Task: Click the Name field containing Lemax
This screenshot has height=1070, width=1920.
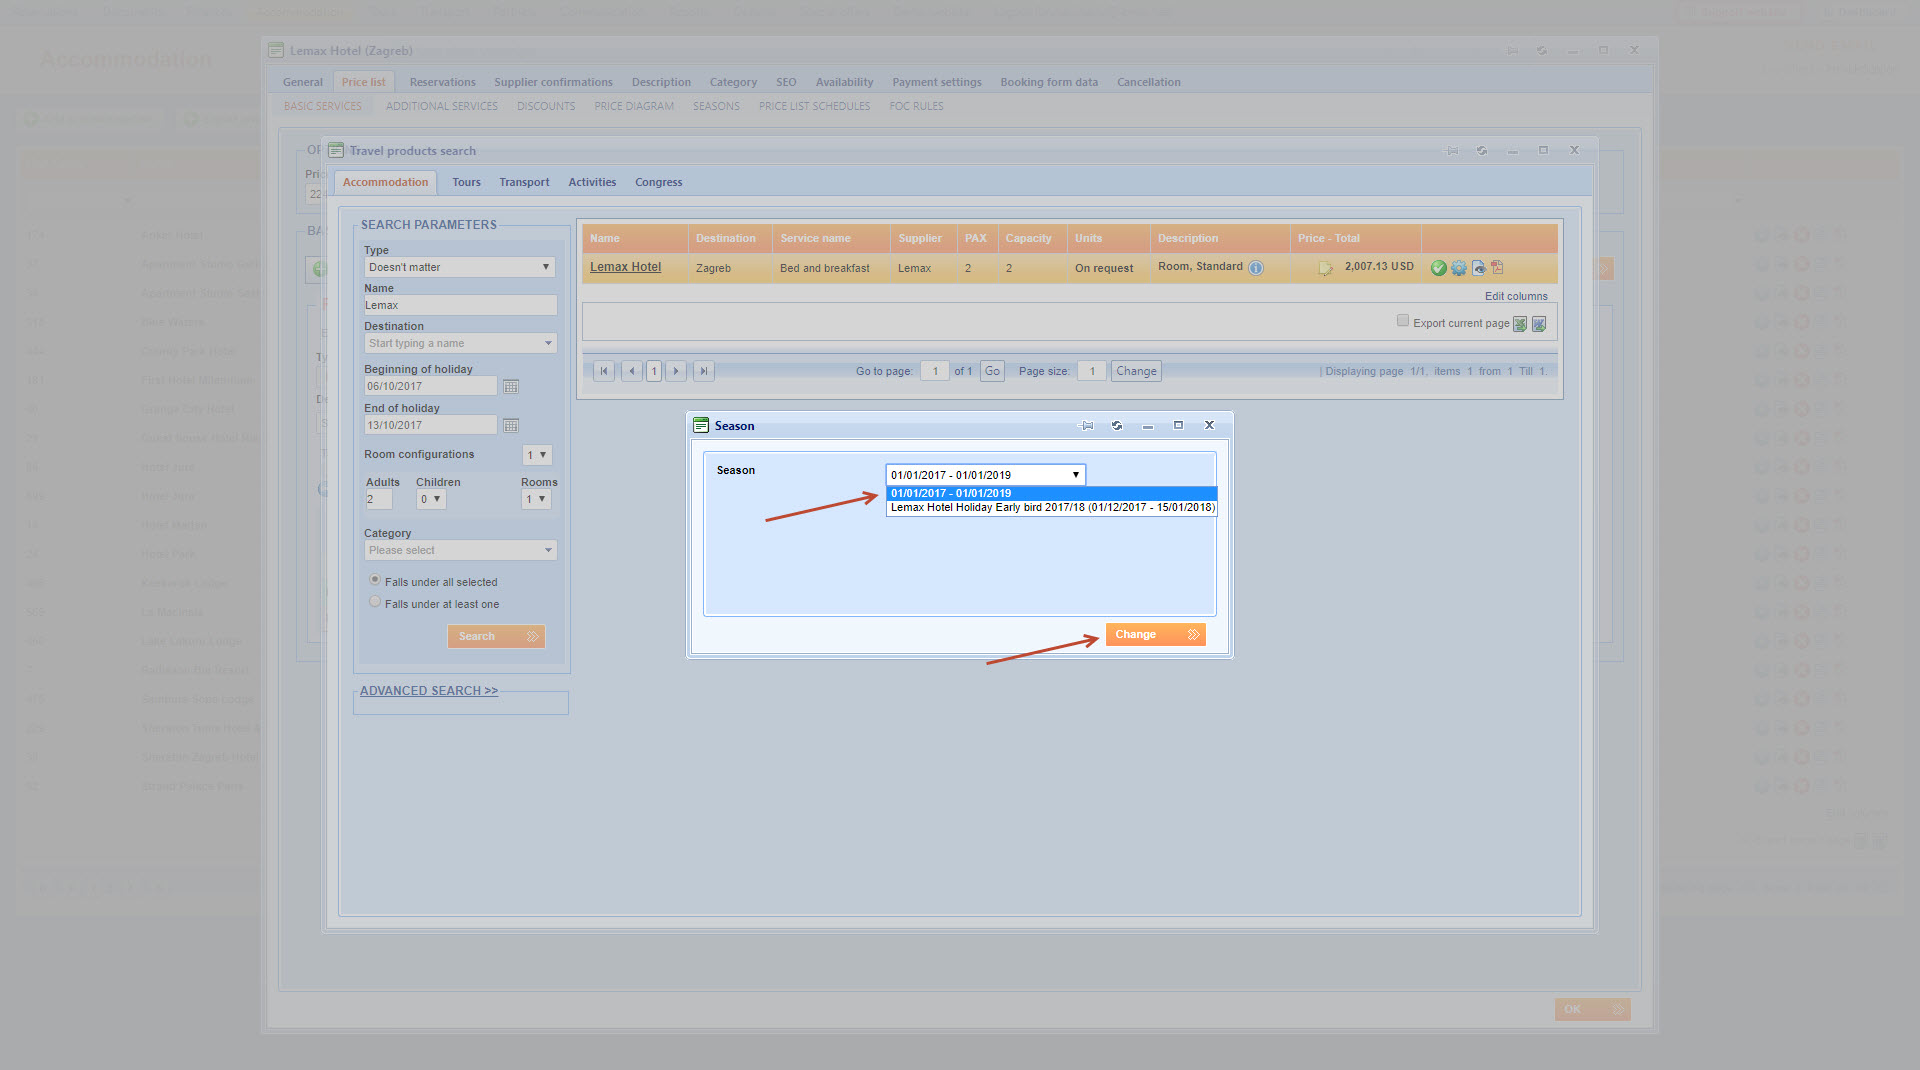Action: click(460, 305)
